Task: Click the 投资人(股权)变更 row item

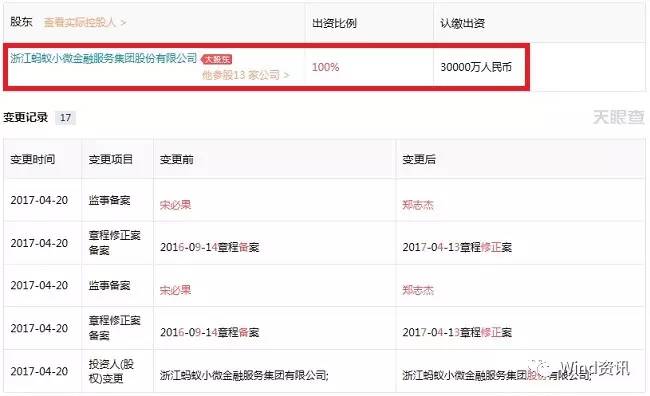Action: [111, 371]
